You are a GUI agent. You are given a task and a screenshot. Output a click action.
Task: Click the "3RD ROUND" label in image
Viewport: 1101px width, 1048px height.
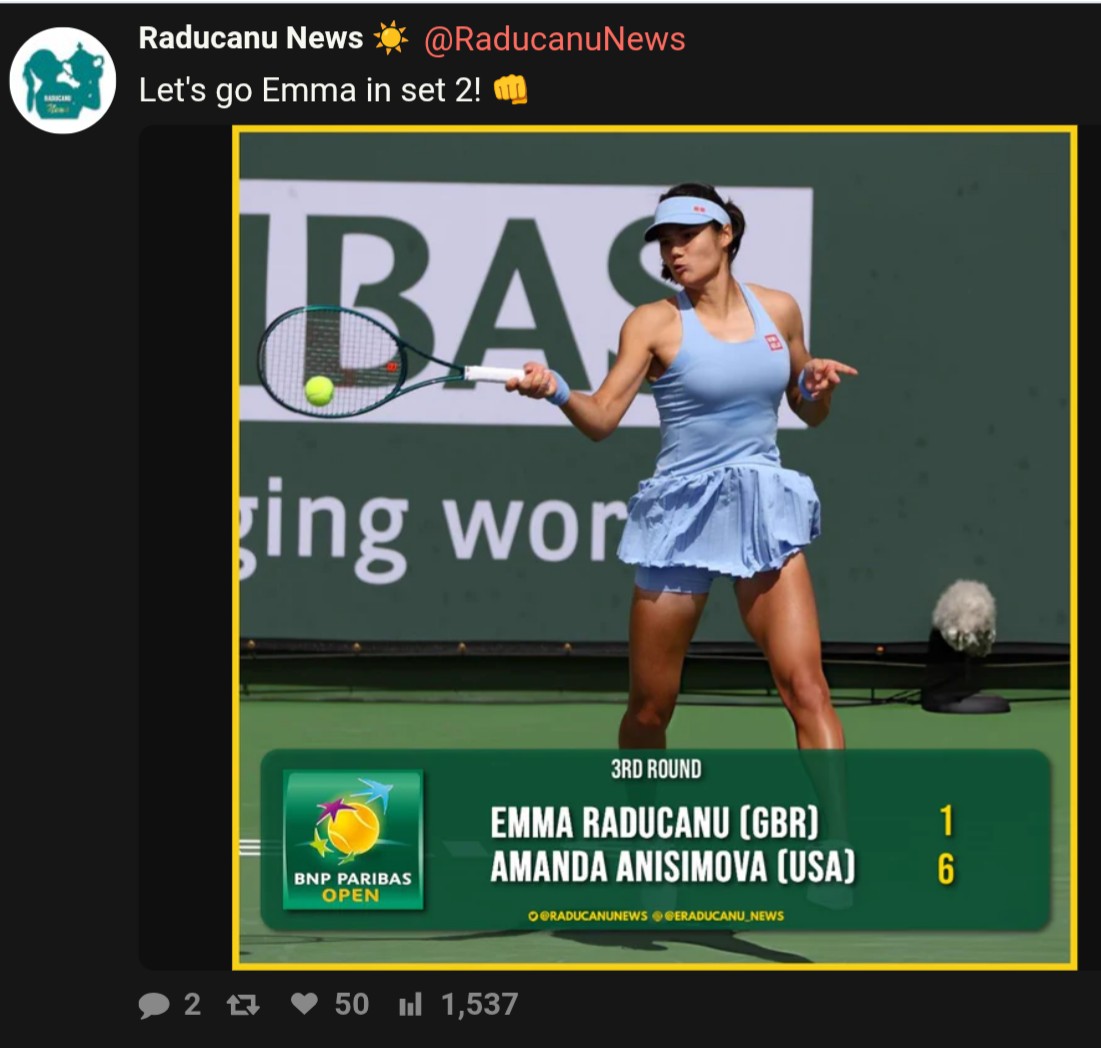pos(656,769)
